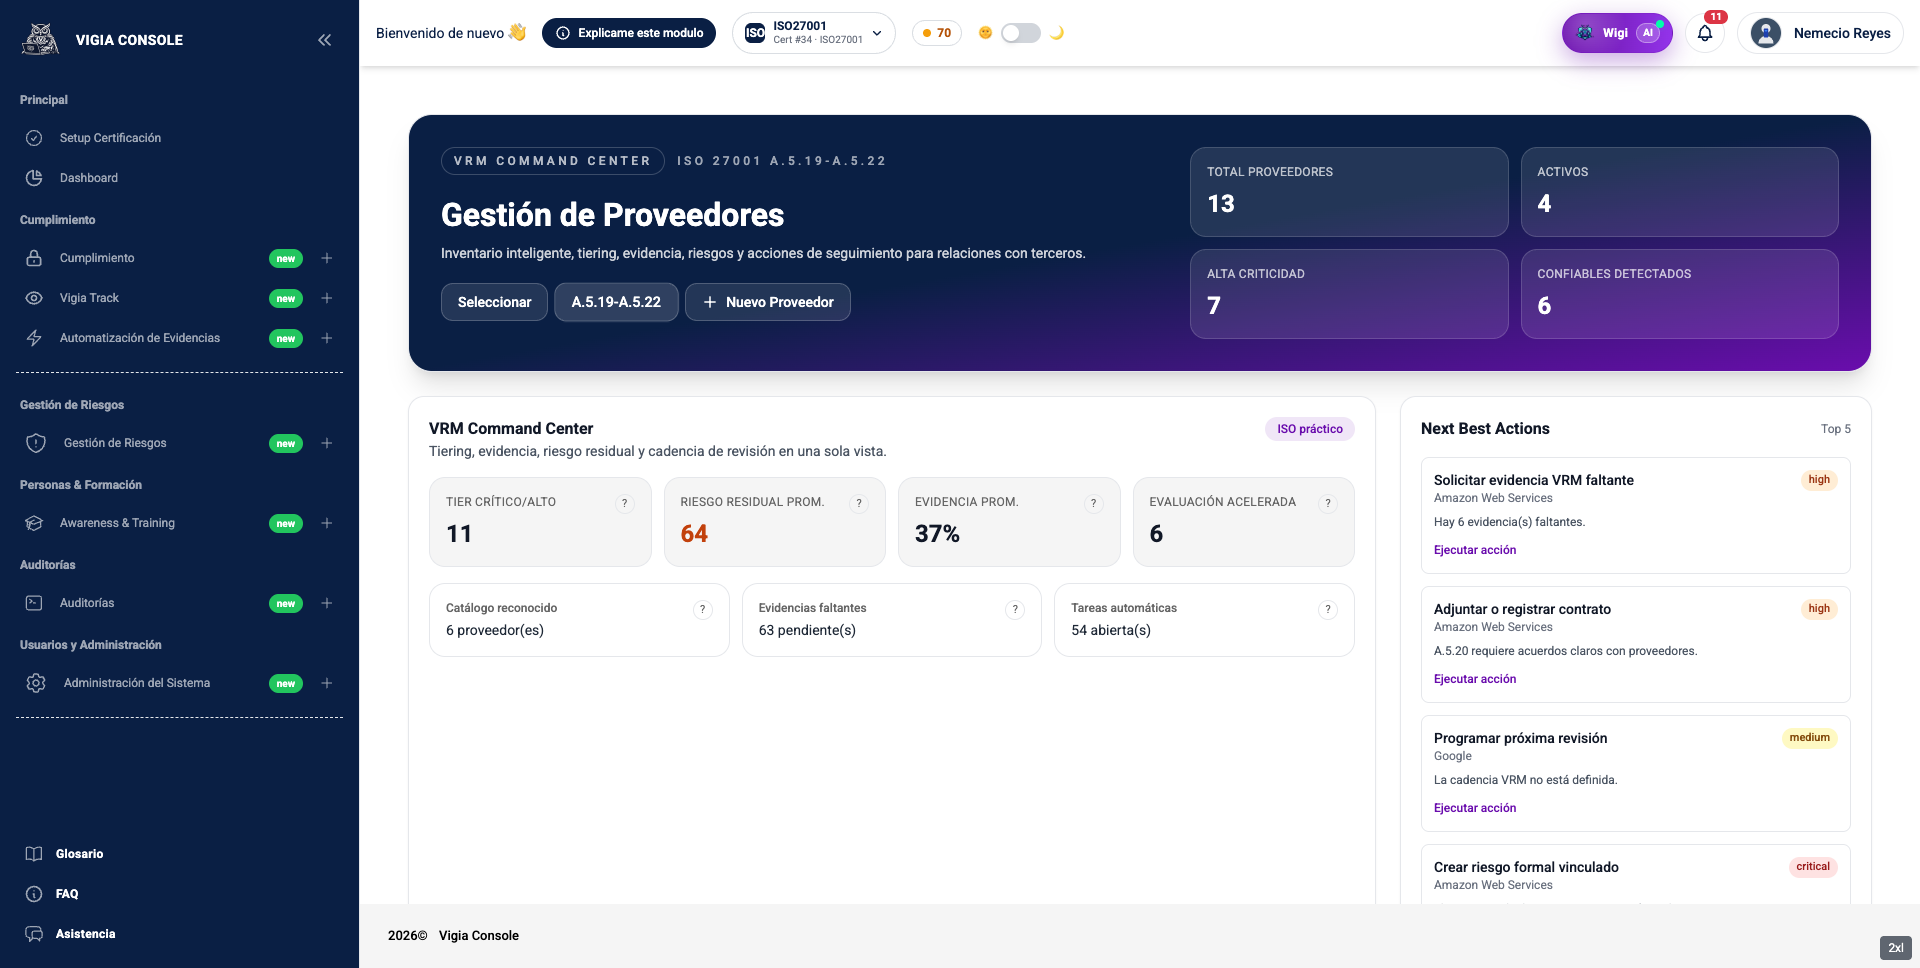The height and width of the screenshot is (968, 1920).
Task: Click the Seleccionar button
Action: point(494,302)
